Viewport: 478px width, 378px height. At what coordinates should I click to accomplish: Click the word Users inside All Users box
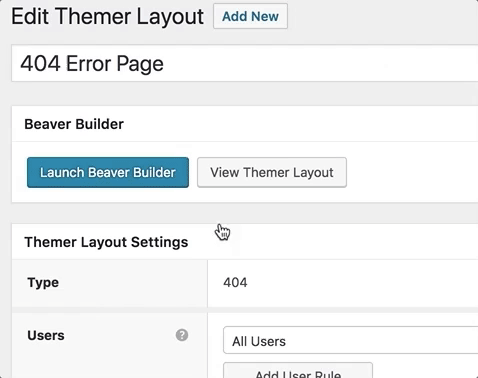click(x=268, y=341)
